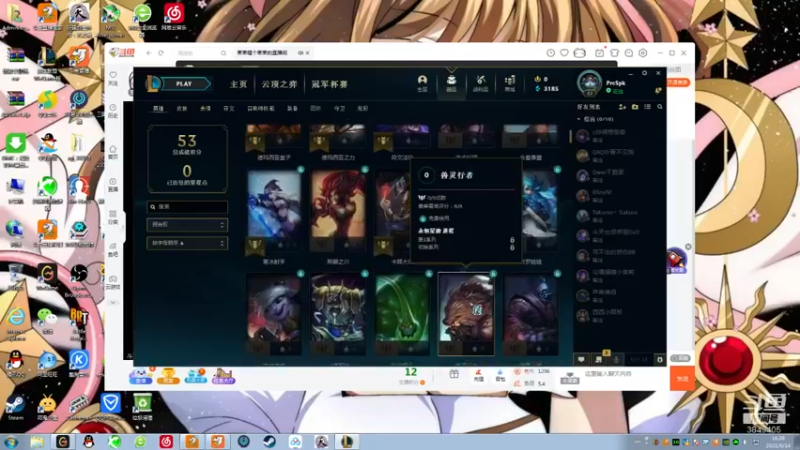Select the 符文 runes sub-tab
Screen dimensions: 800x450
click(x=229, y=109)
